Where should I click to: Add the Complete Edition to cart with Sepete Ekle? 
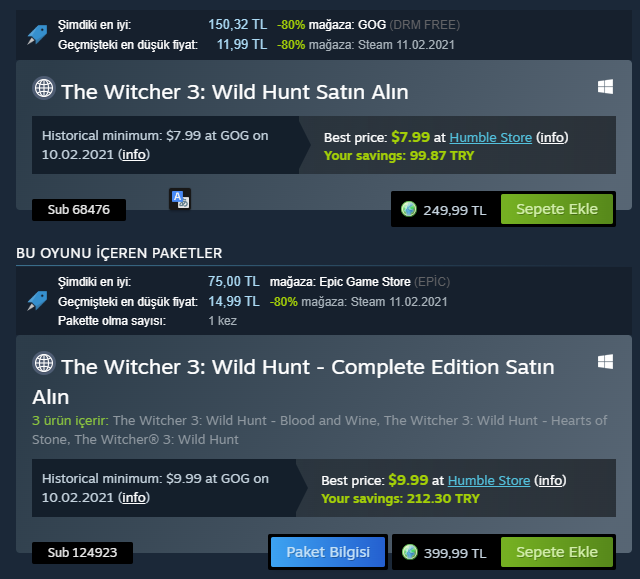(x=556, y=552)
